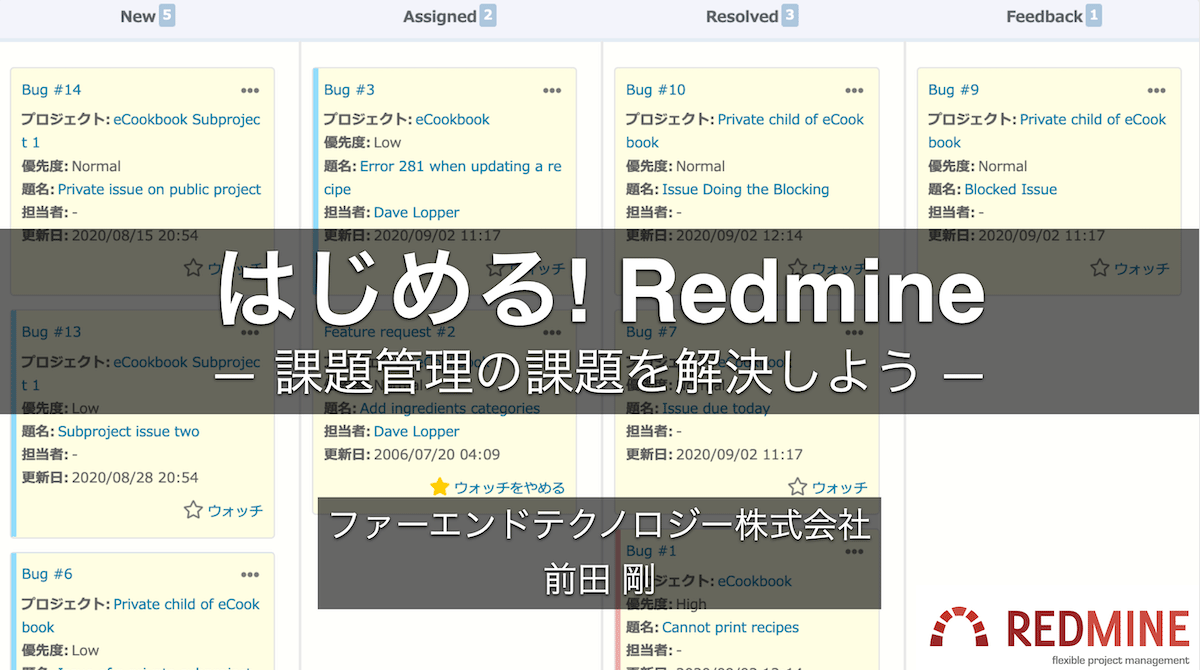This screenshot has height=670, width=1200.
Task: Open eCookbook project link on Bug #1 card
Action: (x=754, y=581)
